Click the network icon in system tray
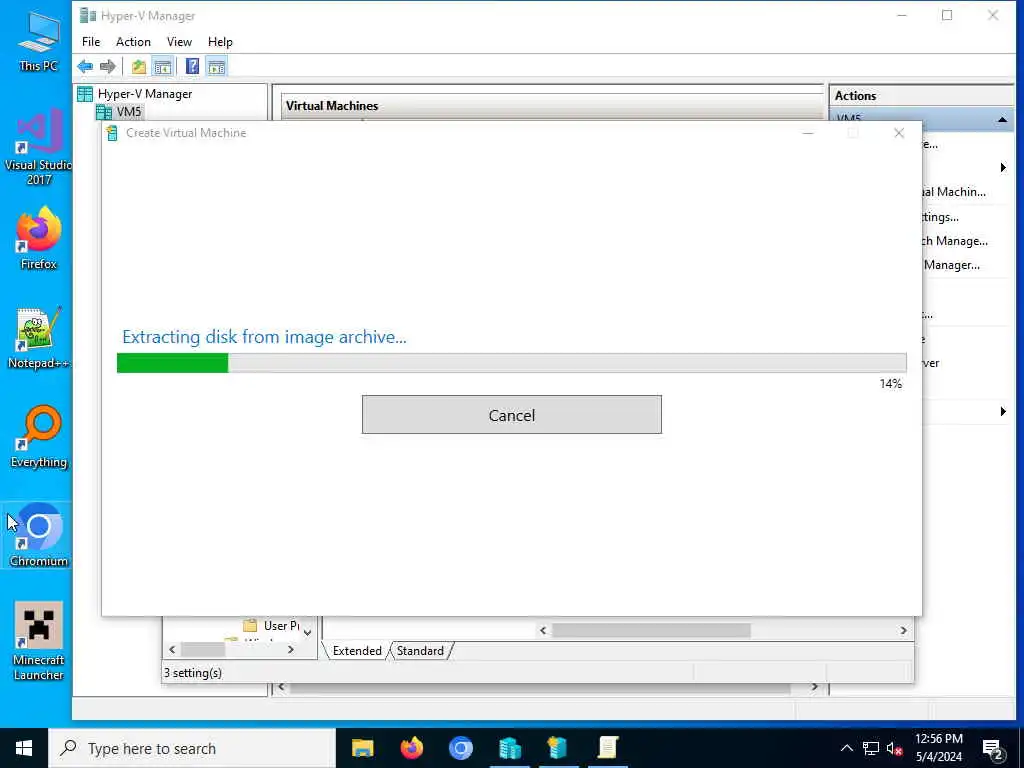 pyautogui.click(x=871, y=748)
